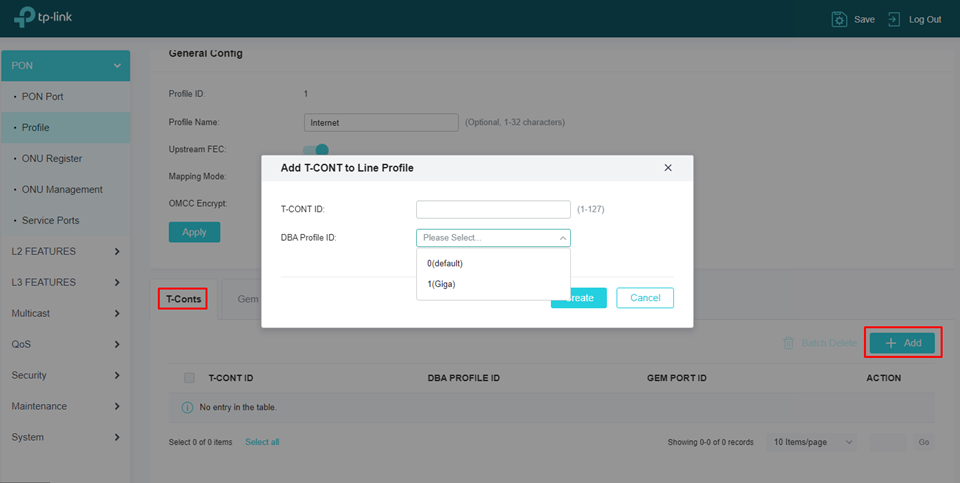The width and height of the screenshot is (960, 483).
Task: Click the Select all link
Action: [262, 442]
